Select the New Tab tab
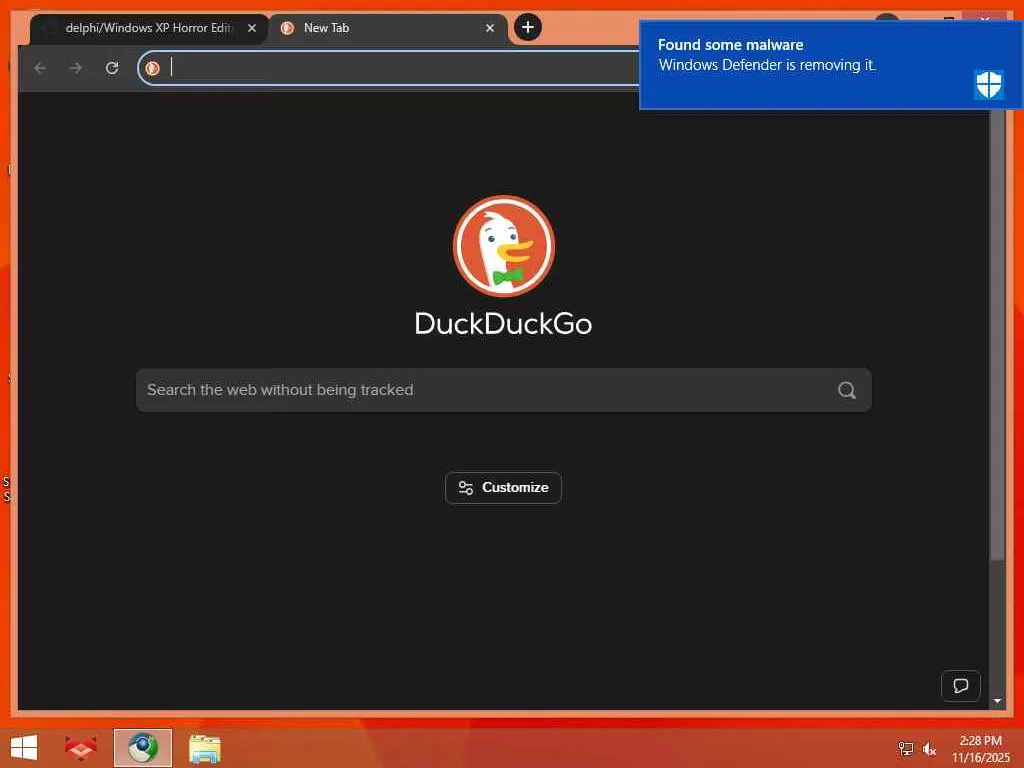 click(x=388, y=28)
